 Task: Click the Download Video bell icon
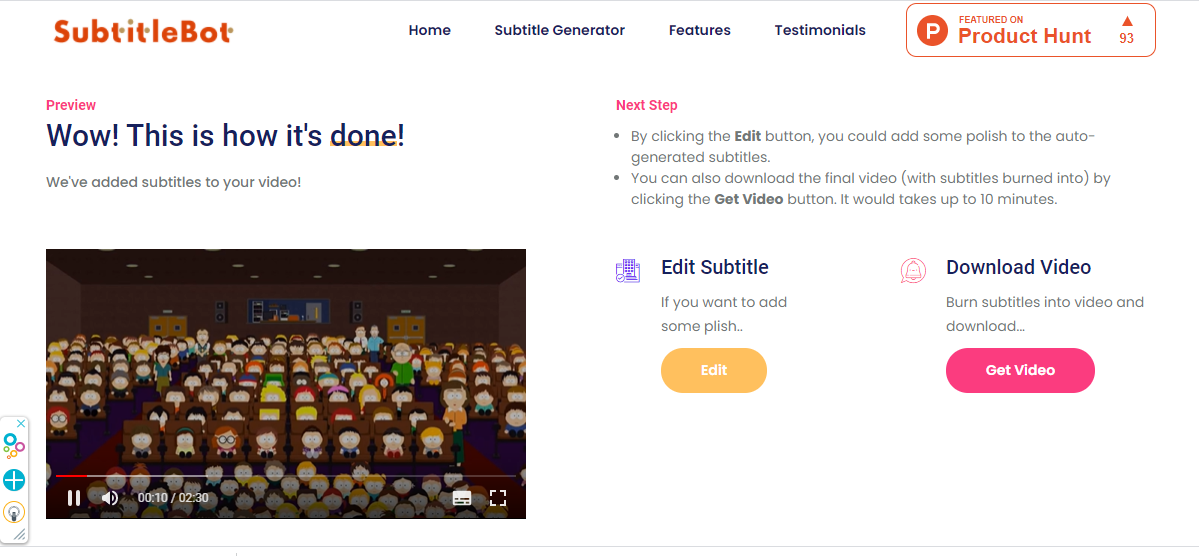pos(914,271)
